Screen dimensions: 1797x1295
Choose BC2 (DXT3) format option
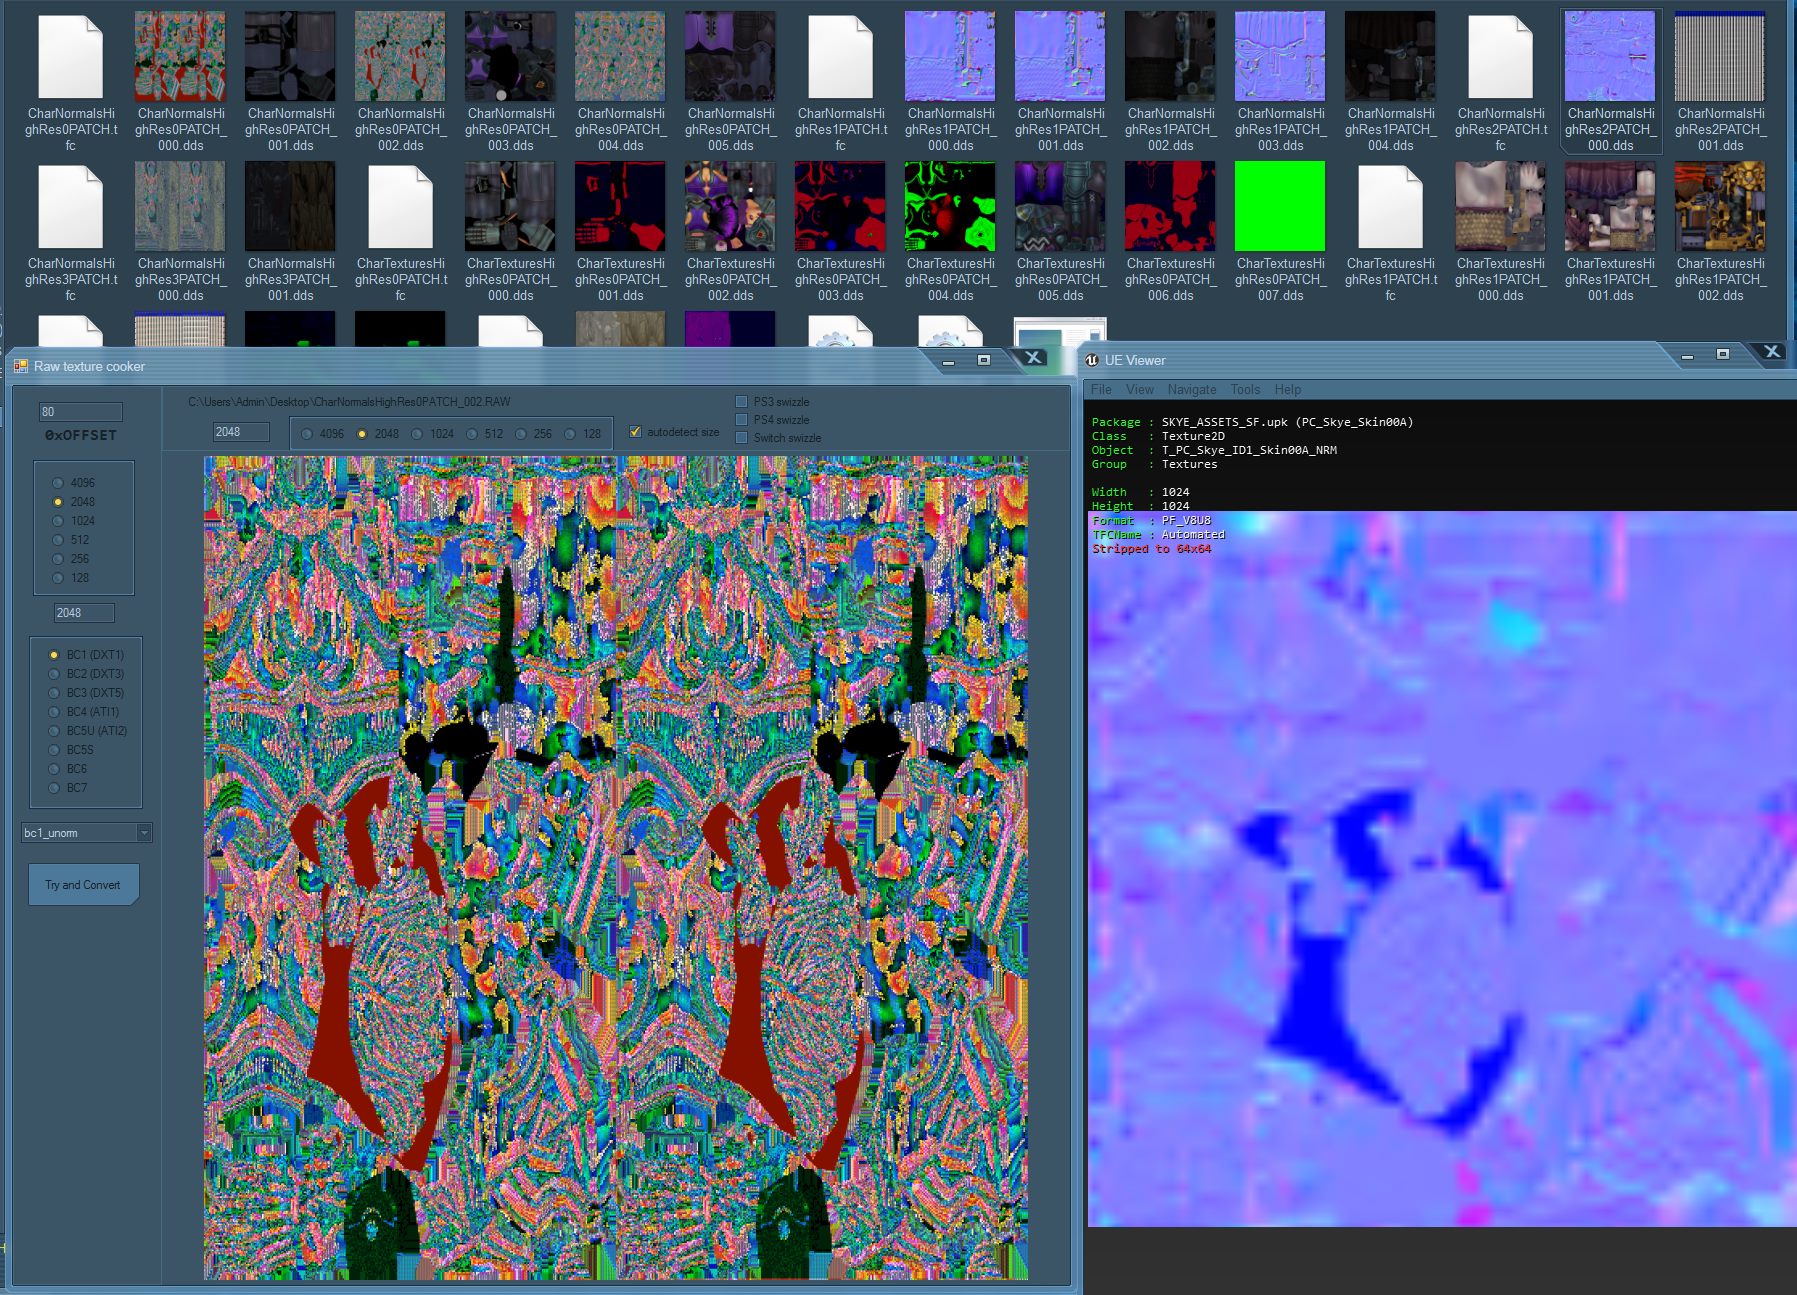click(x=55, y=674)
